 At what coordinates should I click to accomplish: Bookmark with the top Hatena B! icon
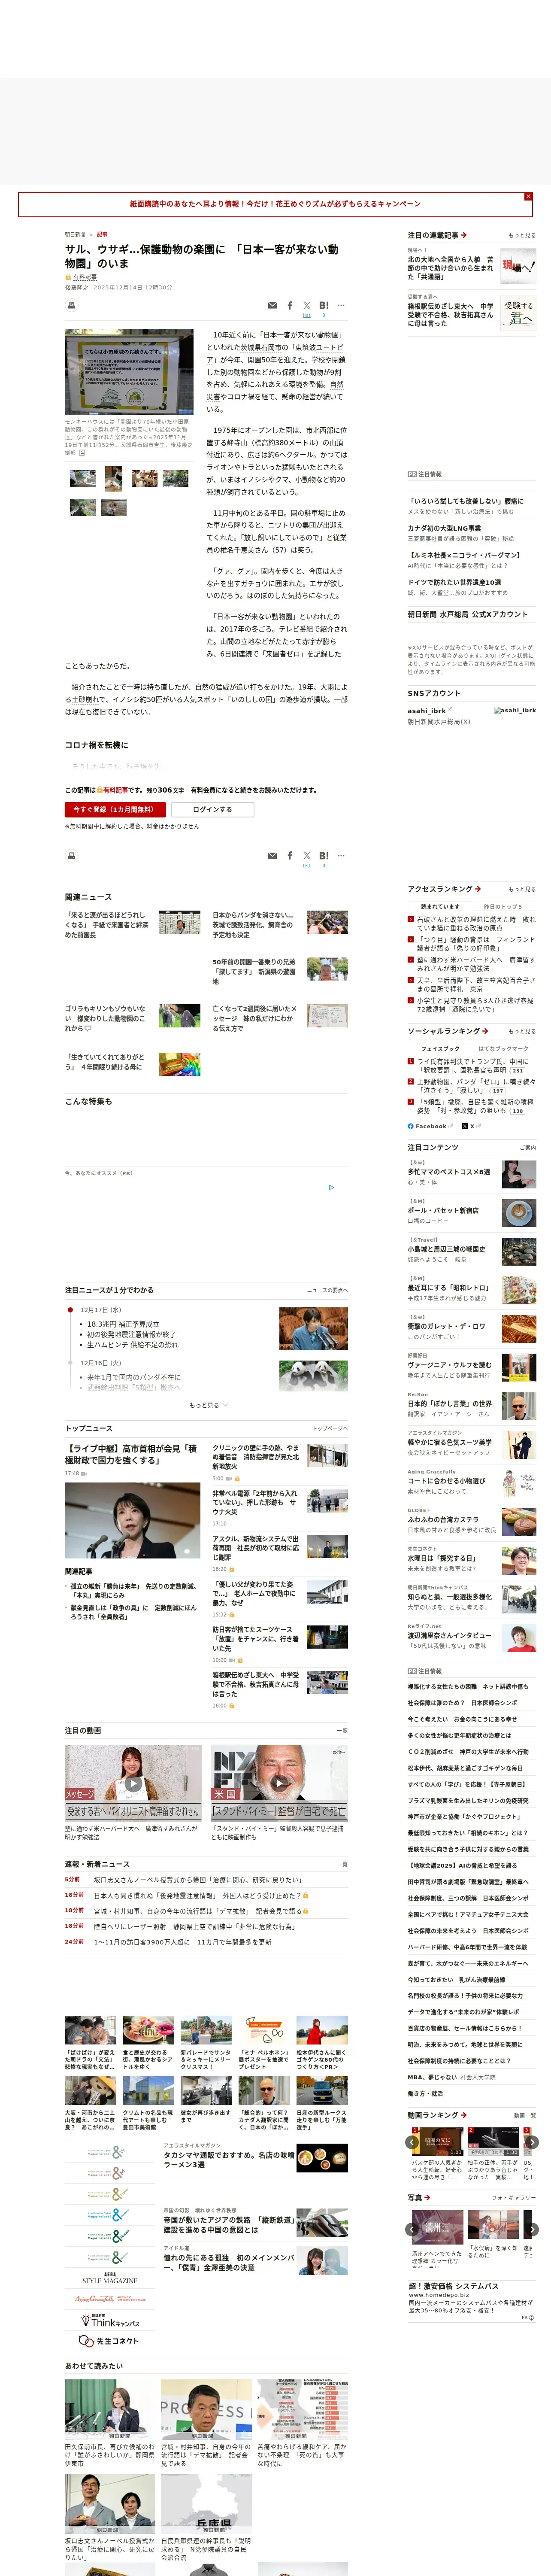tap(323, 306)
